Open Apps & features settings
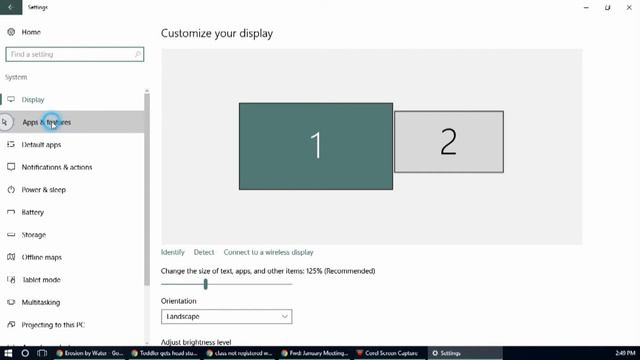The height and width of the screenshot is (360, 640). [x=72, y=122]
